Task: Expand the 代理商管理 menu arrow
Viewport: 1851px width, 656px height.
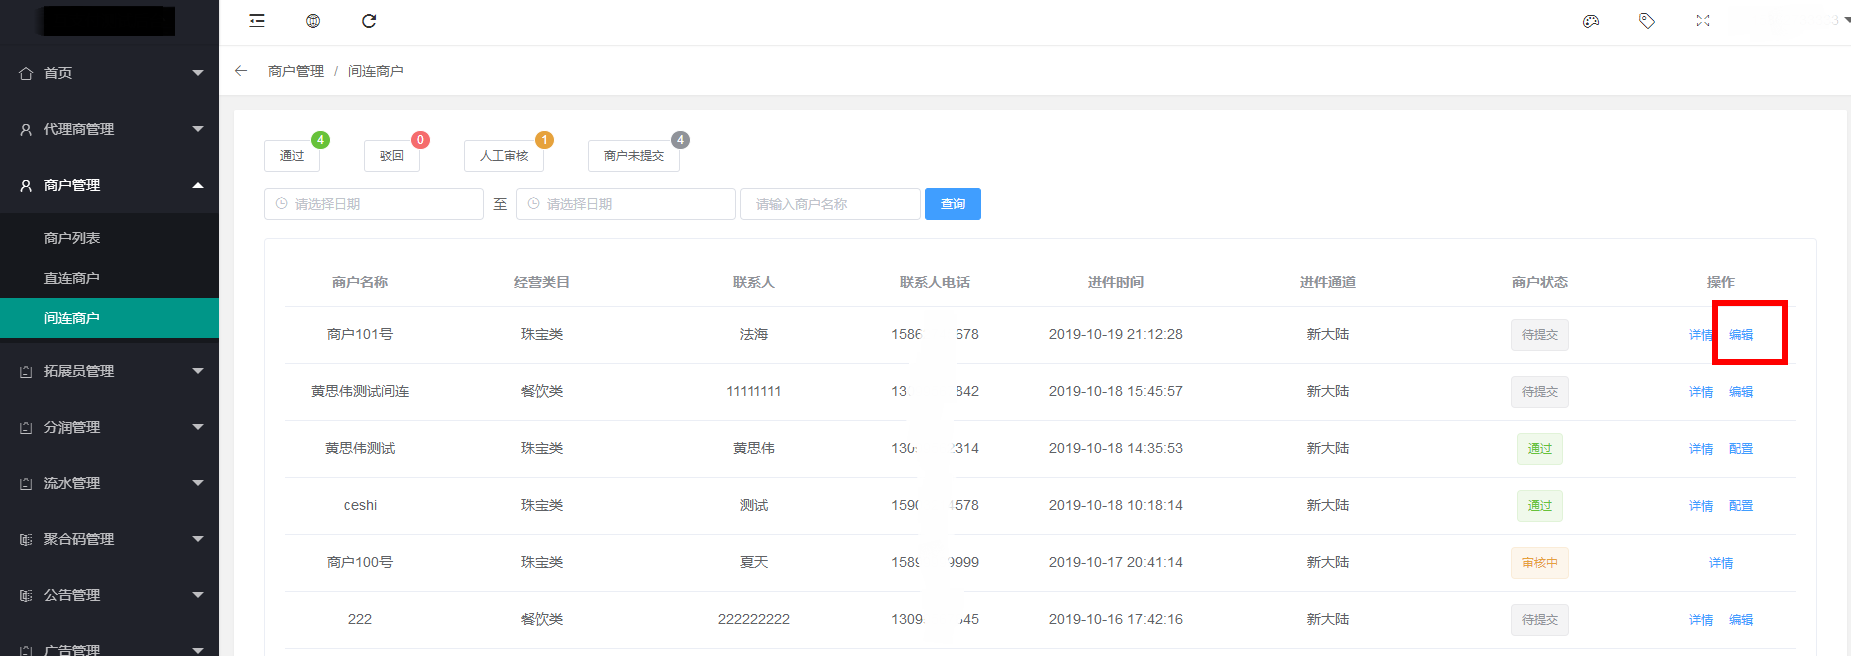Action: (x=198, y=129)
